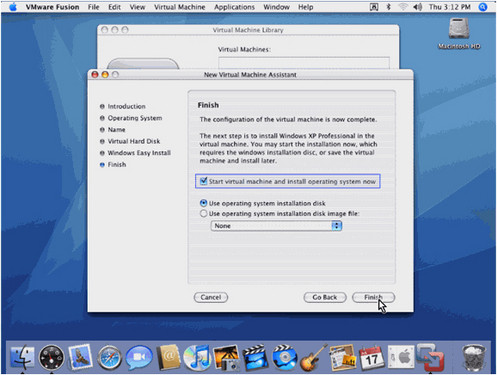This screenshot has height=375, width=497.
Task: Click the virtual machine status menu bar icon
Action: click(x=374, y=7)
